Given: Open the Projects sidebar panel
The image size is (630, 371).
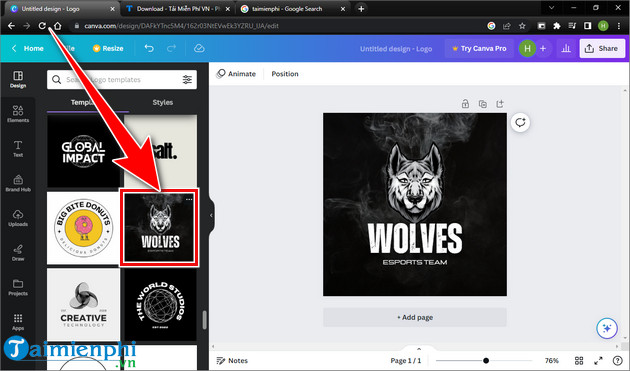Looking at the screenshot, I should click(18, 287).
